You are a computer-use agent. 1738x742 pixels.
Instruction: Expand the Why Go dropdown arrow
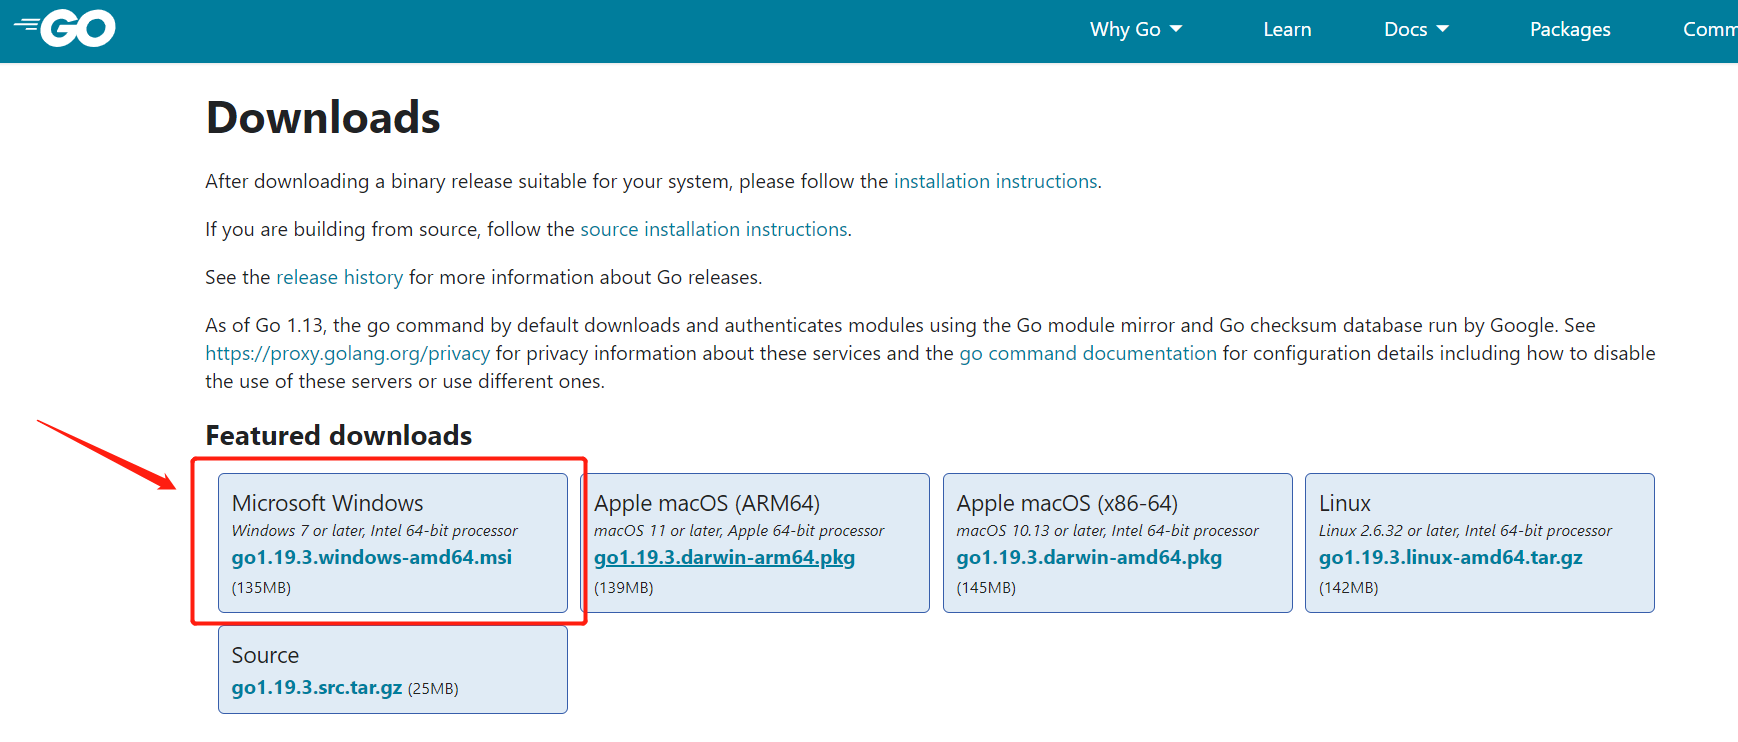[1176, 29]
